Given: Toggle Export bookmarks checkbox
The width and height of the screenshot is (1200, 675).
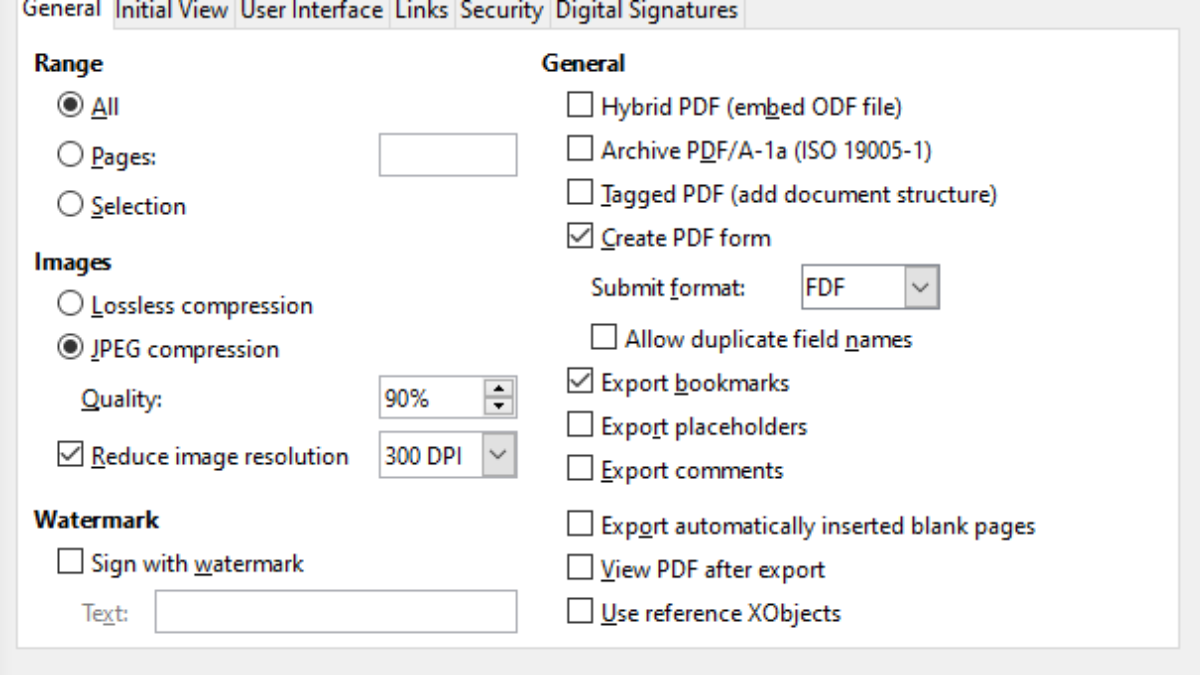Looking at the screenshot, I should pyautogui.click(x=580, y=382).
